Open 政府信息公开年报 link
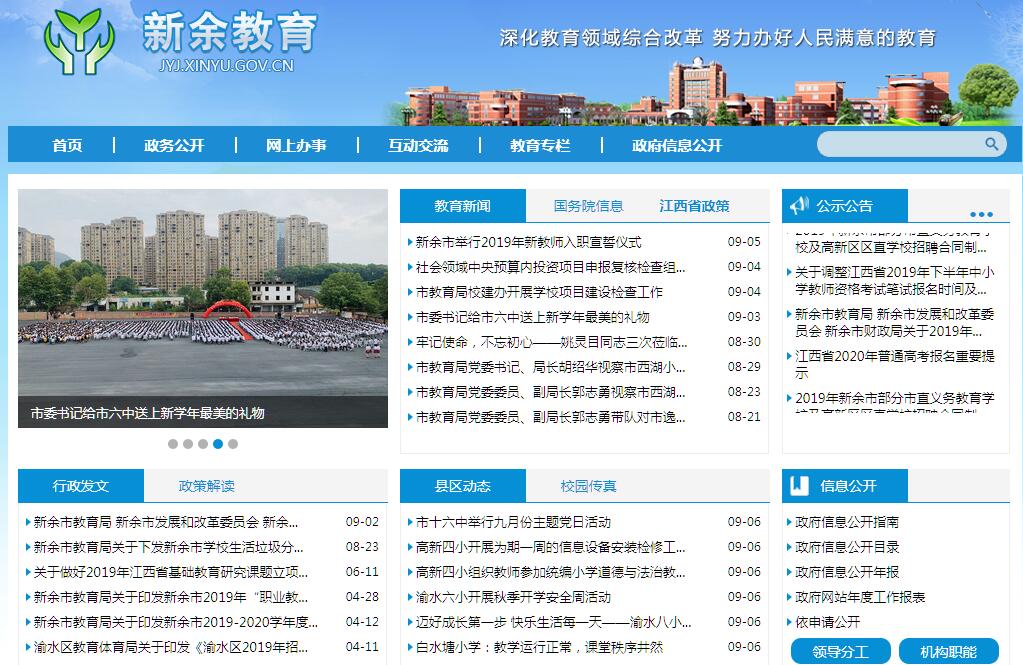 point(847,572)
